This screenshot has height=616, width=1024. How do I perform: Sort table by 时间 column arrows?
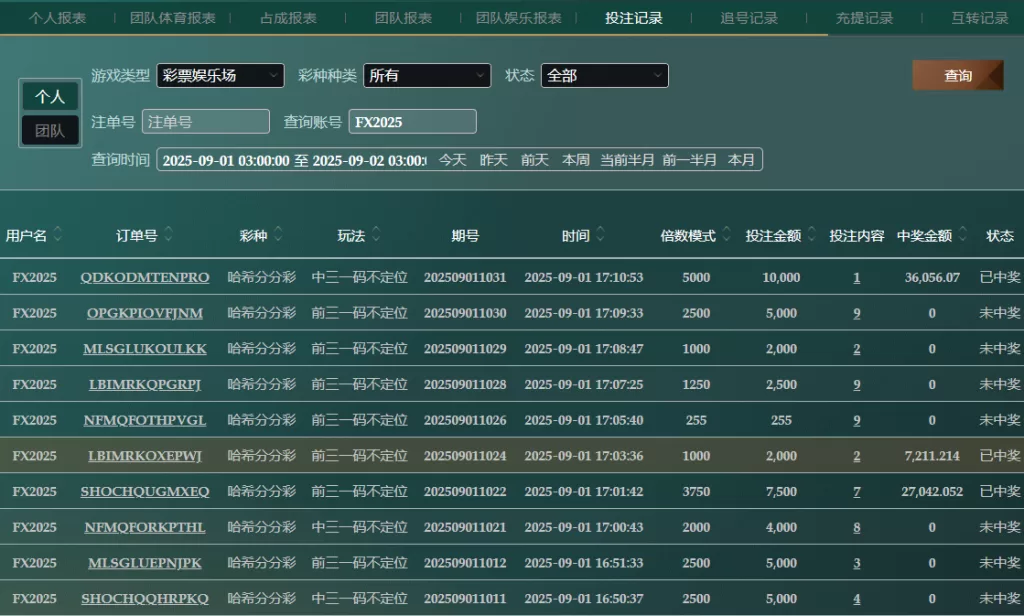click(601, 235)
